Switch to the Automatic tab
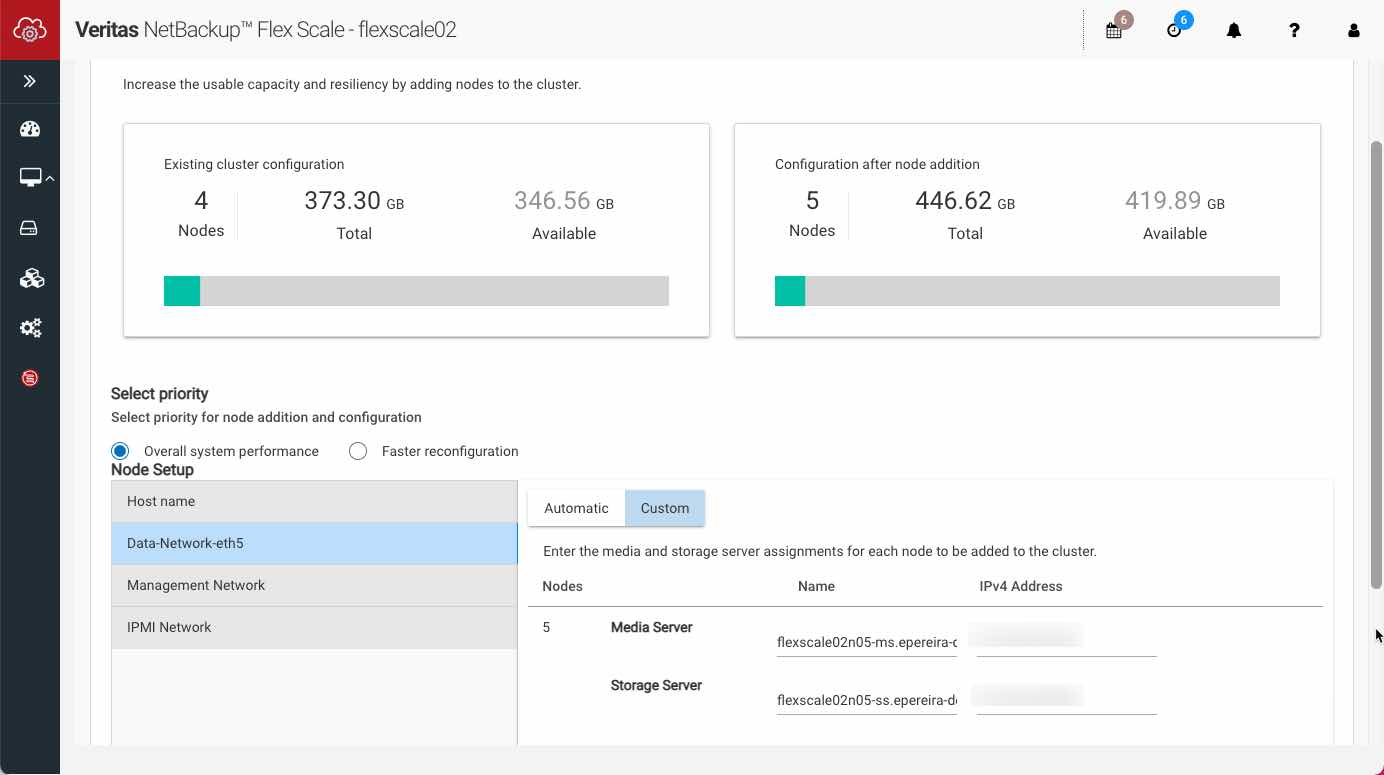Image resolution: width=1384 pixels, height=775 pixels. coord(576,508)
